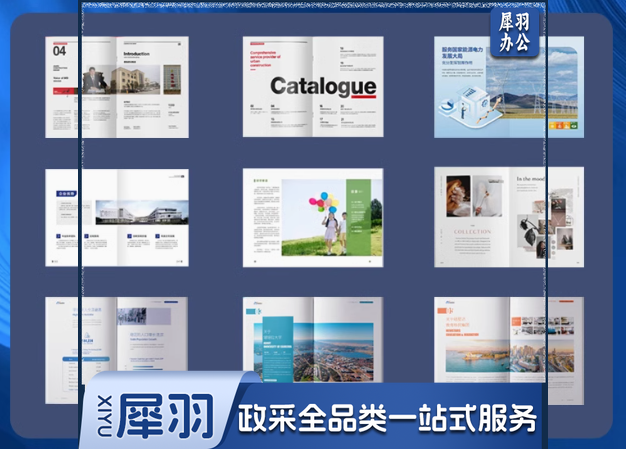Select the fashion collection brochure with portraits

[x=509, y=217]
